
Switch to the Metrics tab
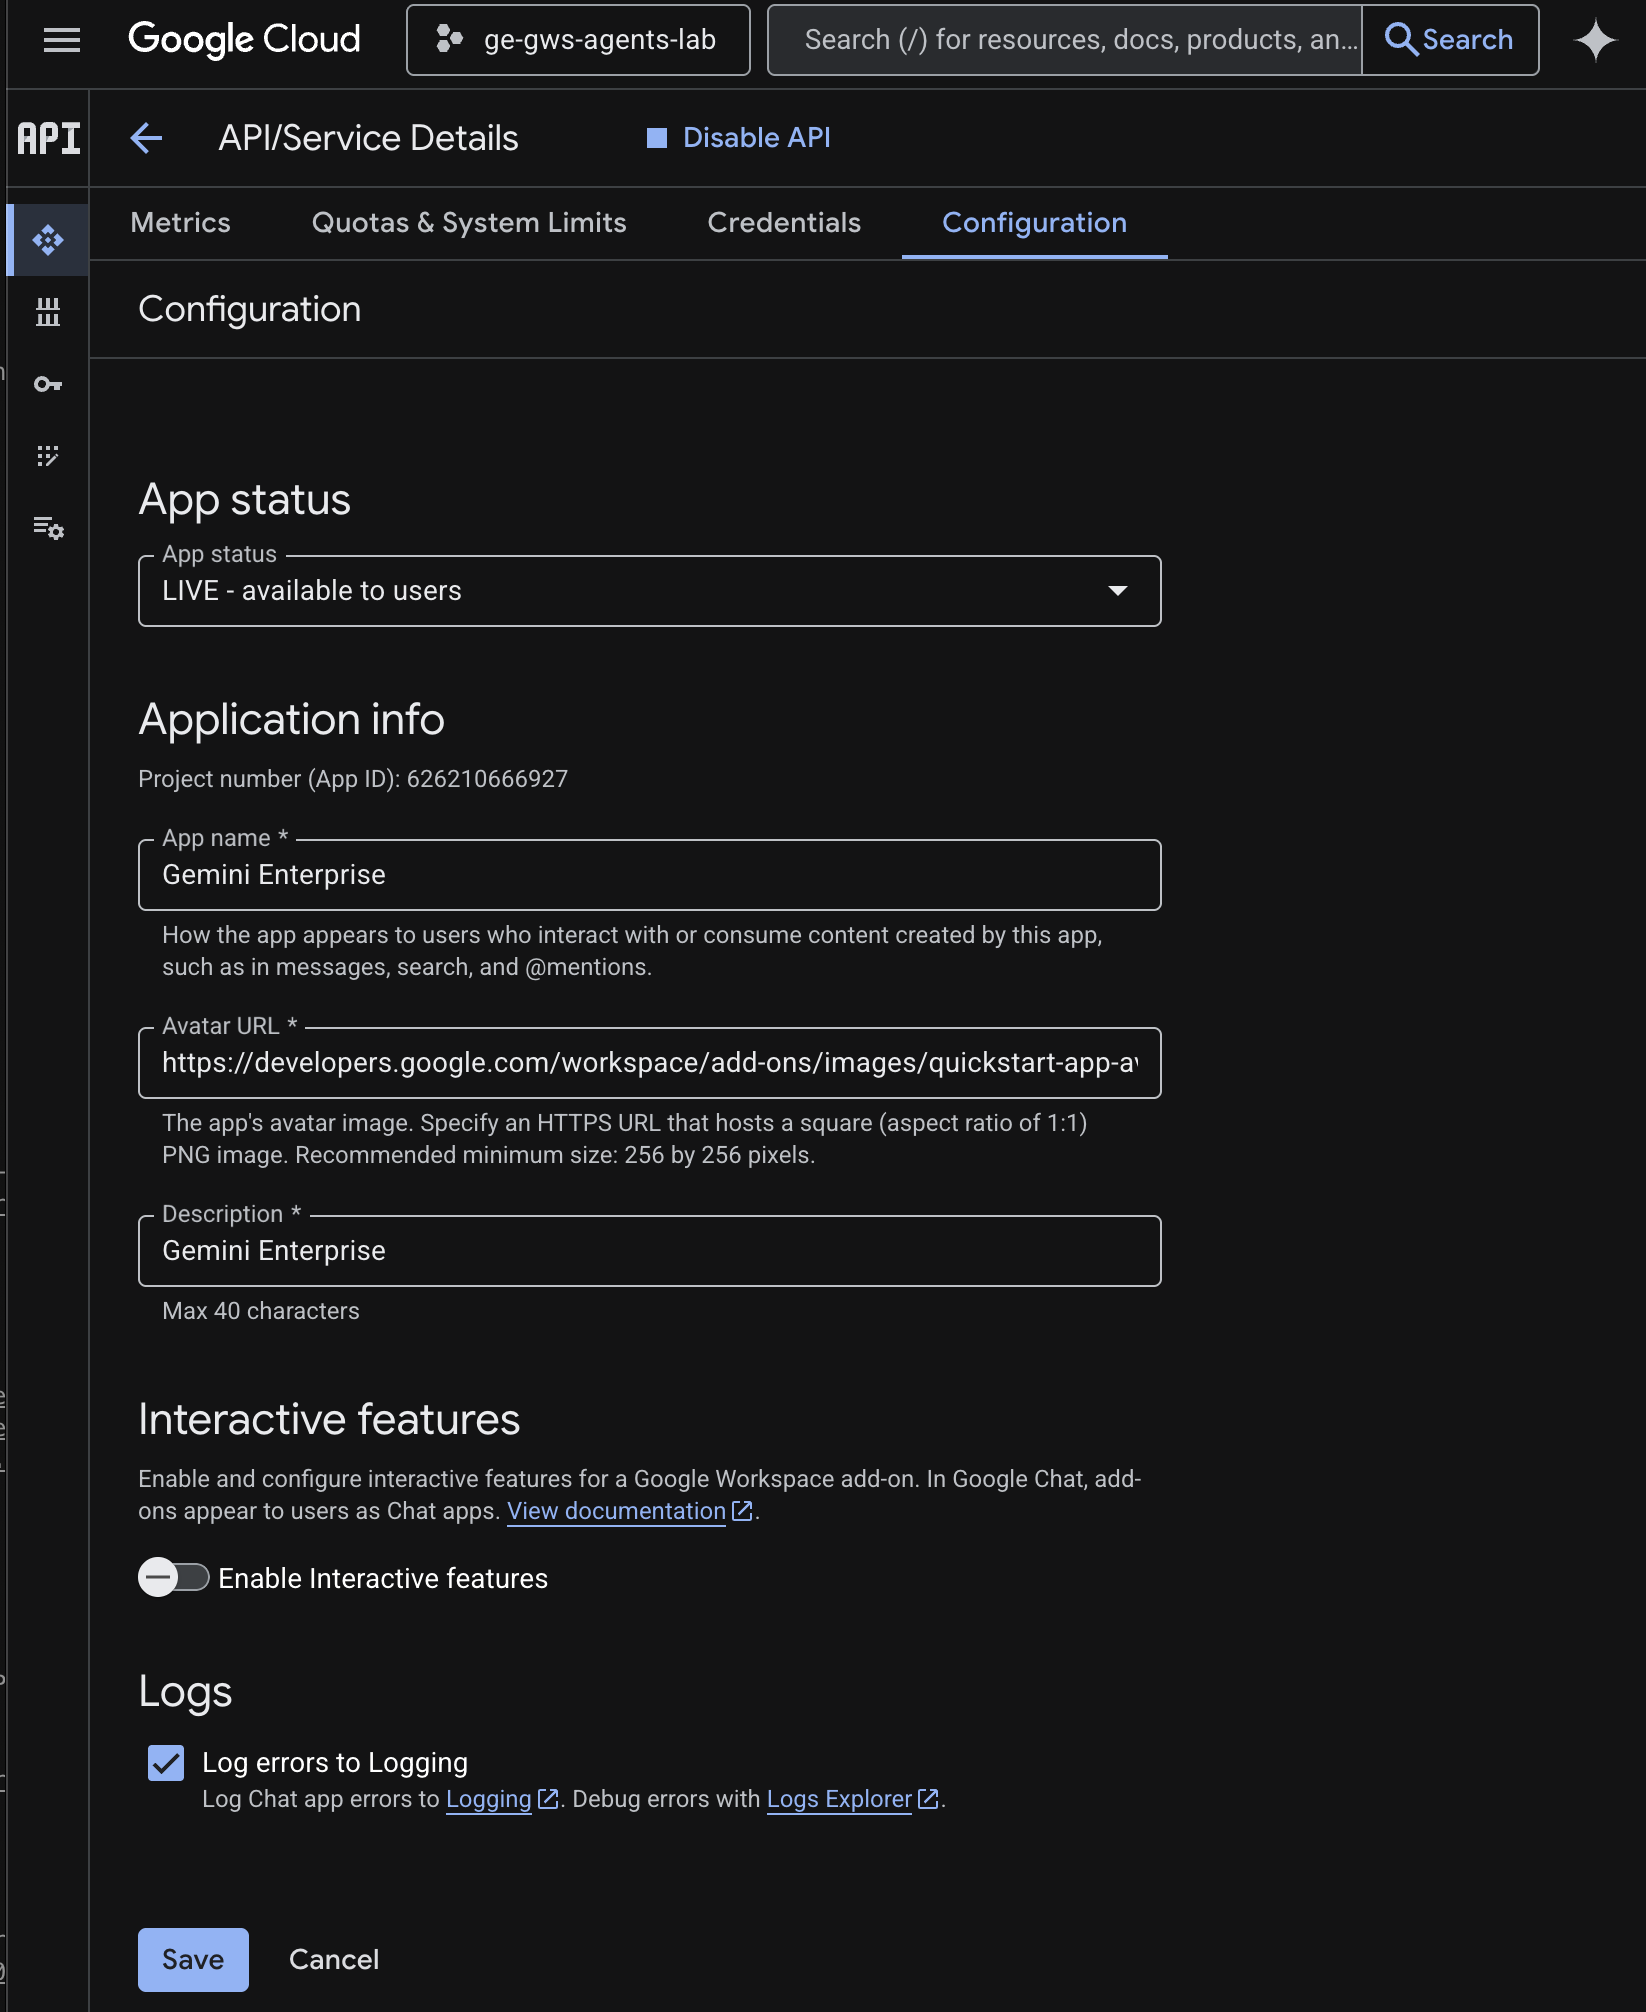click(180, 223)
